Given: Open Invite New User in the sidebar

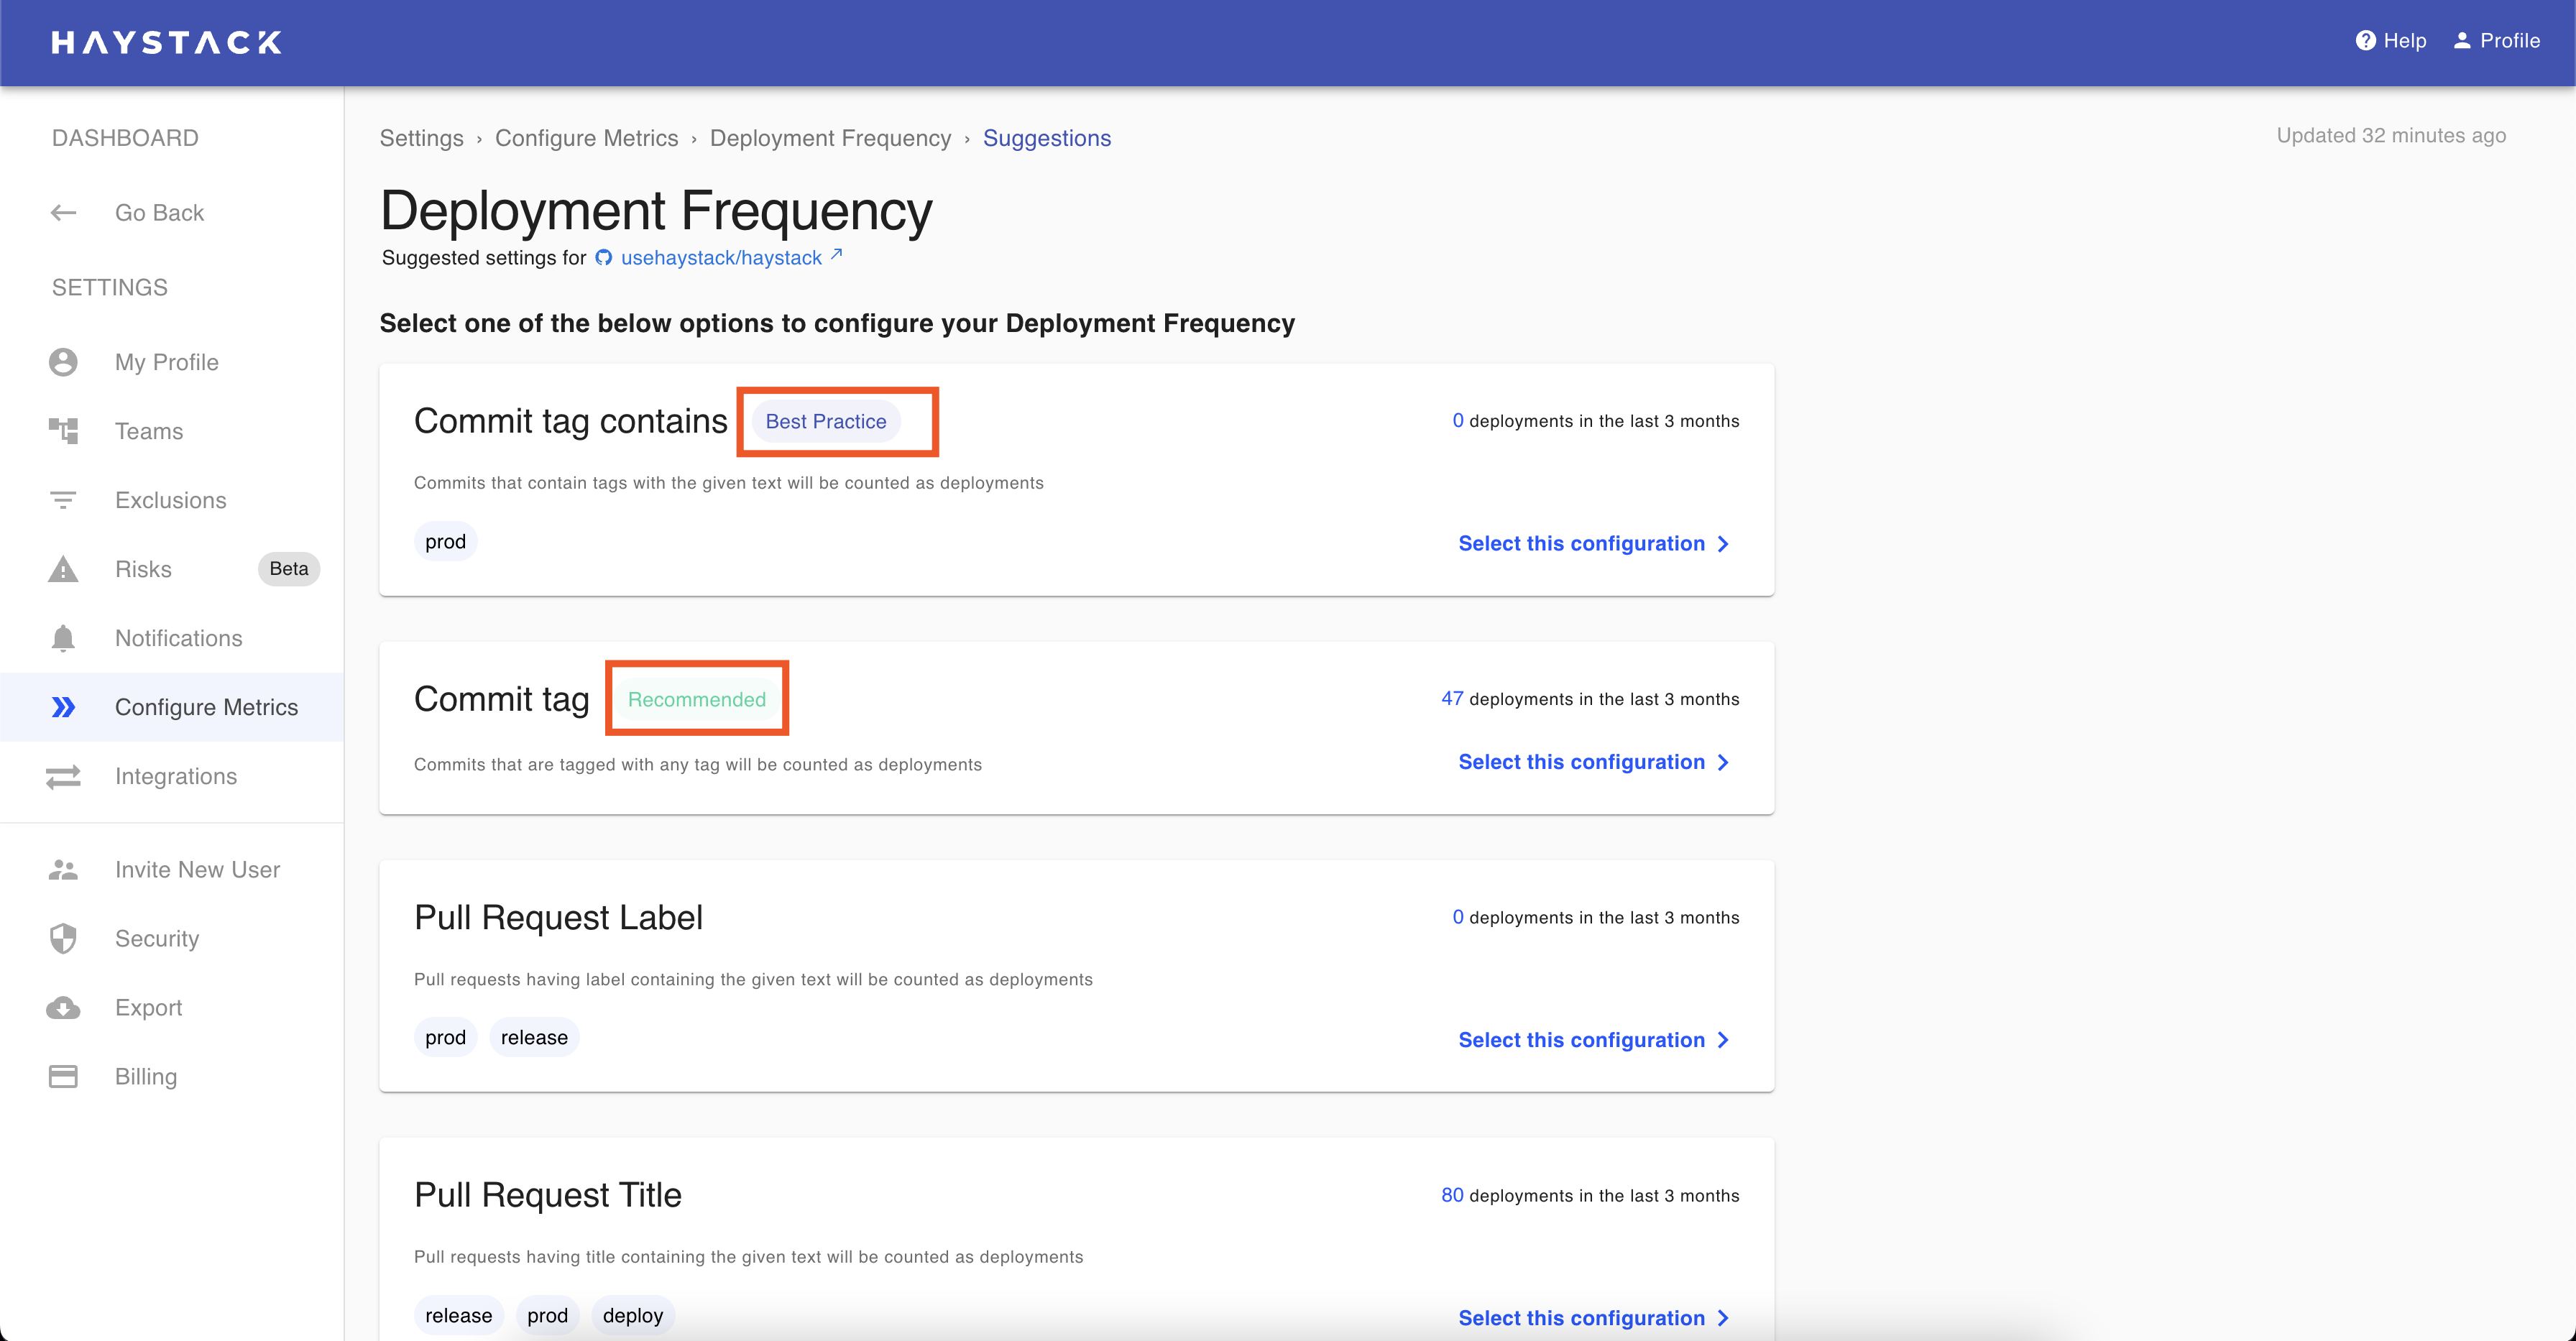Looking at the screenshot, I should click(x=197, y=869).
